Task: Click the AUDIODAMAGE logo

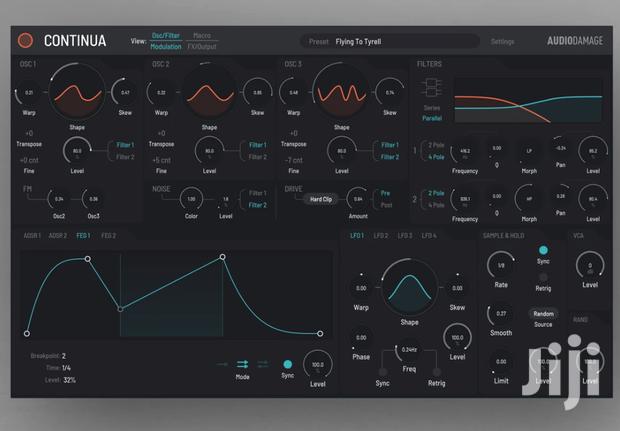Action: 575,41
